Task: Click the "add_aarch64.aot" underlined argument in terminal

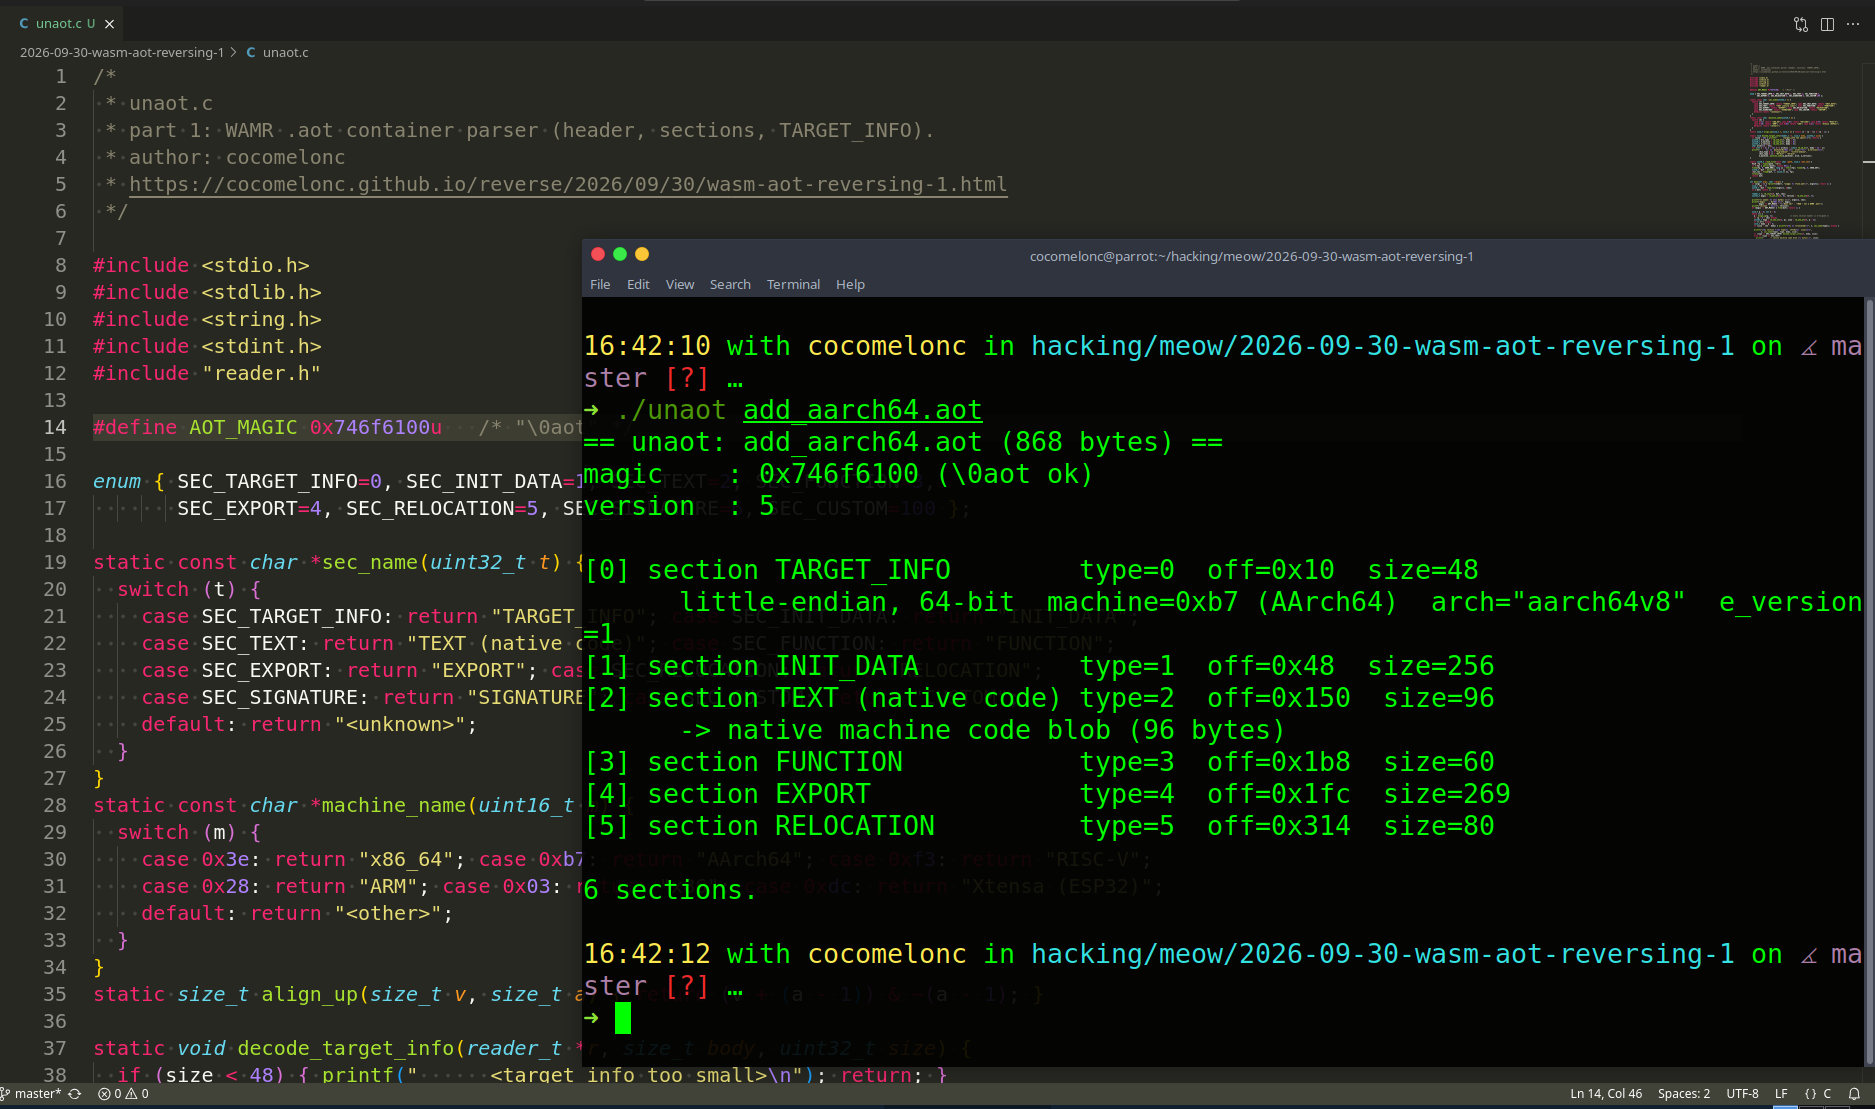Action: pyautogui.click(x=862, y=410)
